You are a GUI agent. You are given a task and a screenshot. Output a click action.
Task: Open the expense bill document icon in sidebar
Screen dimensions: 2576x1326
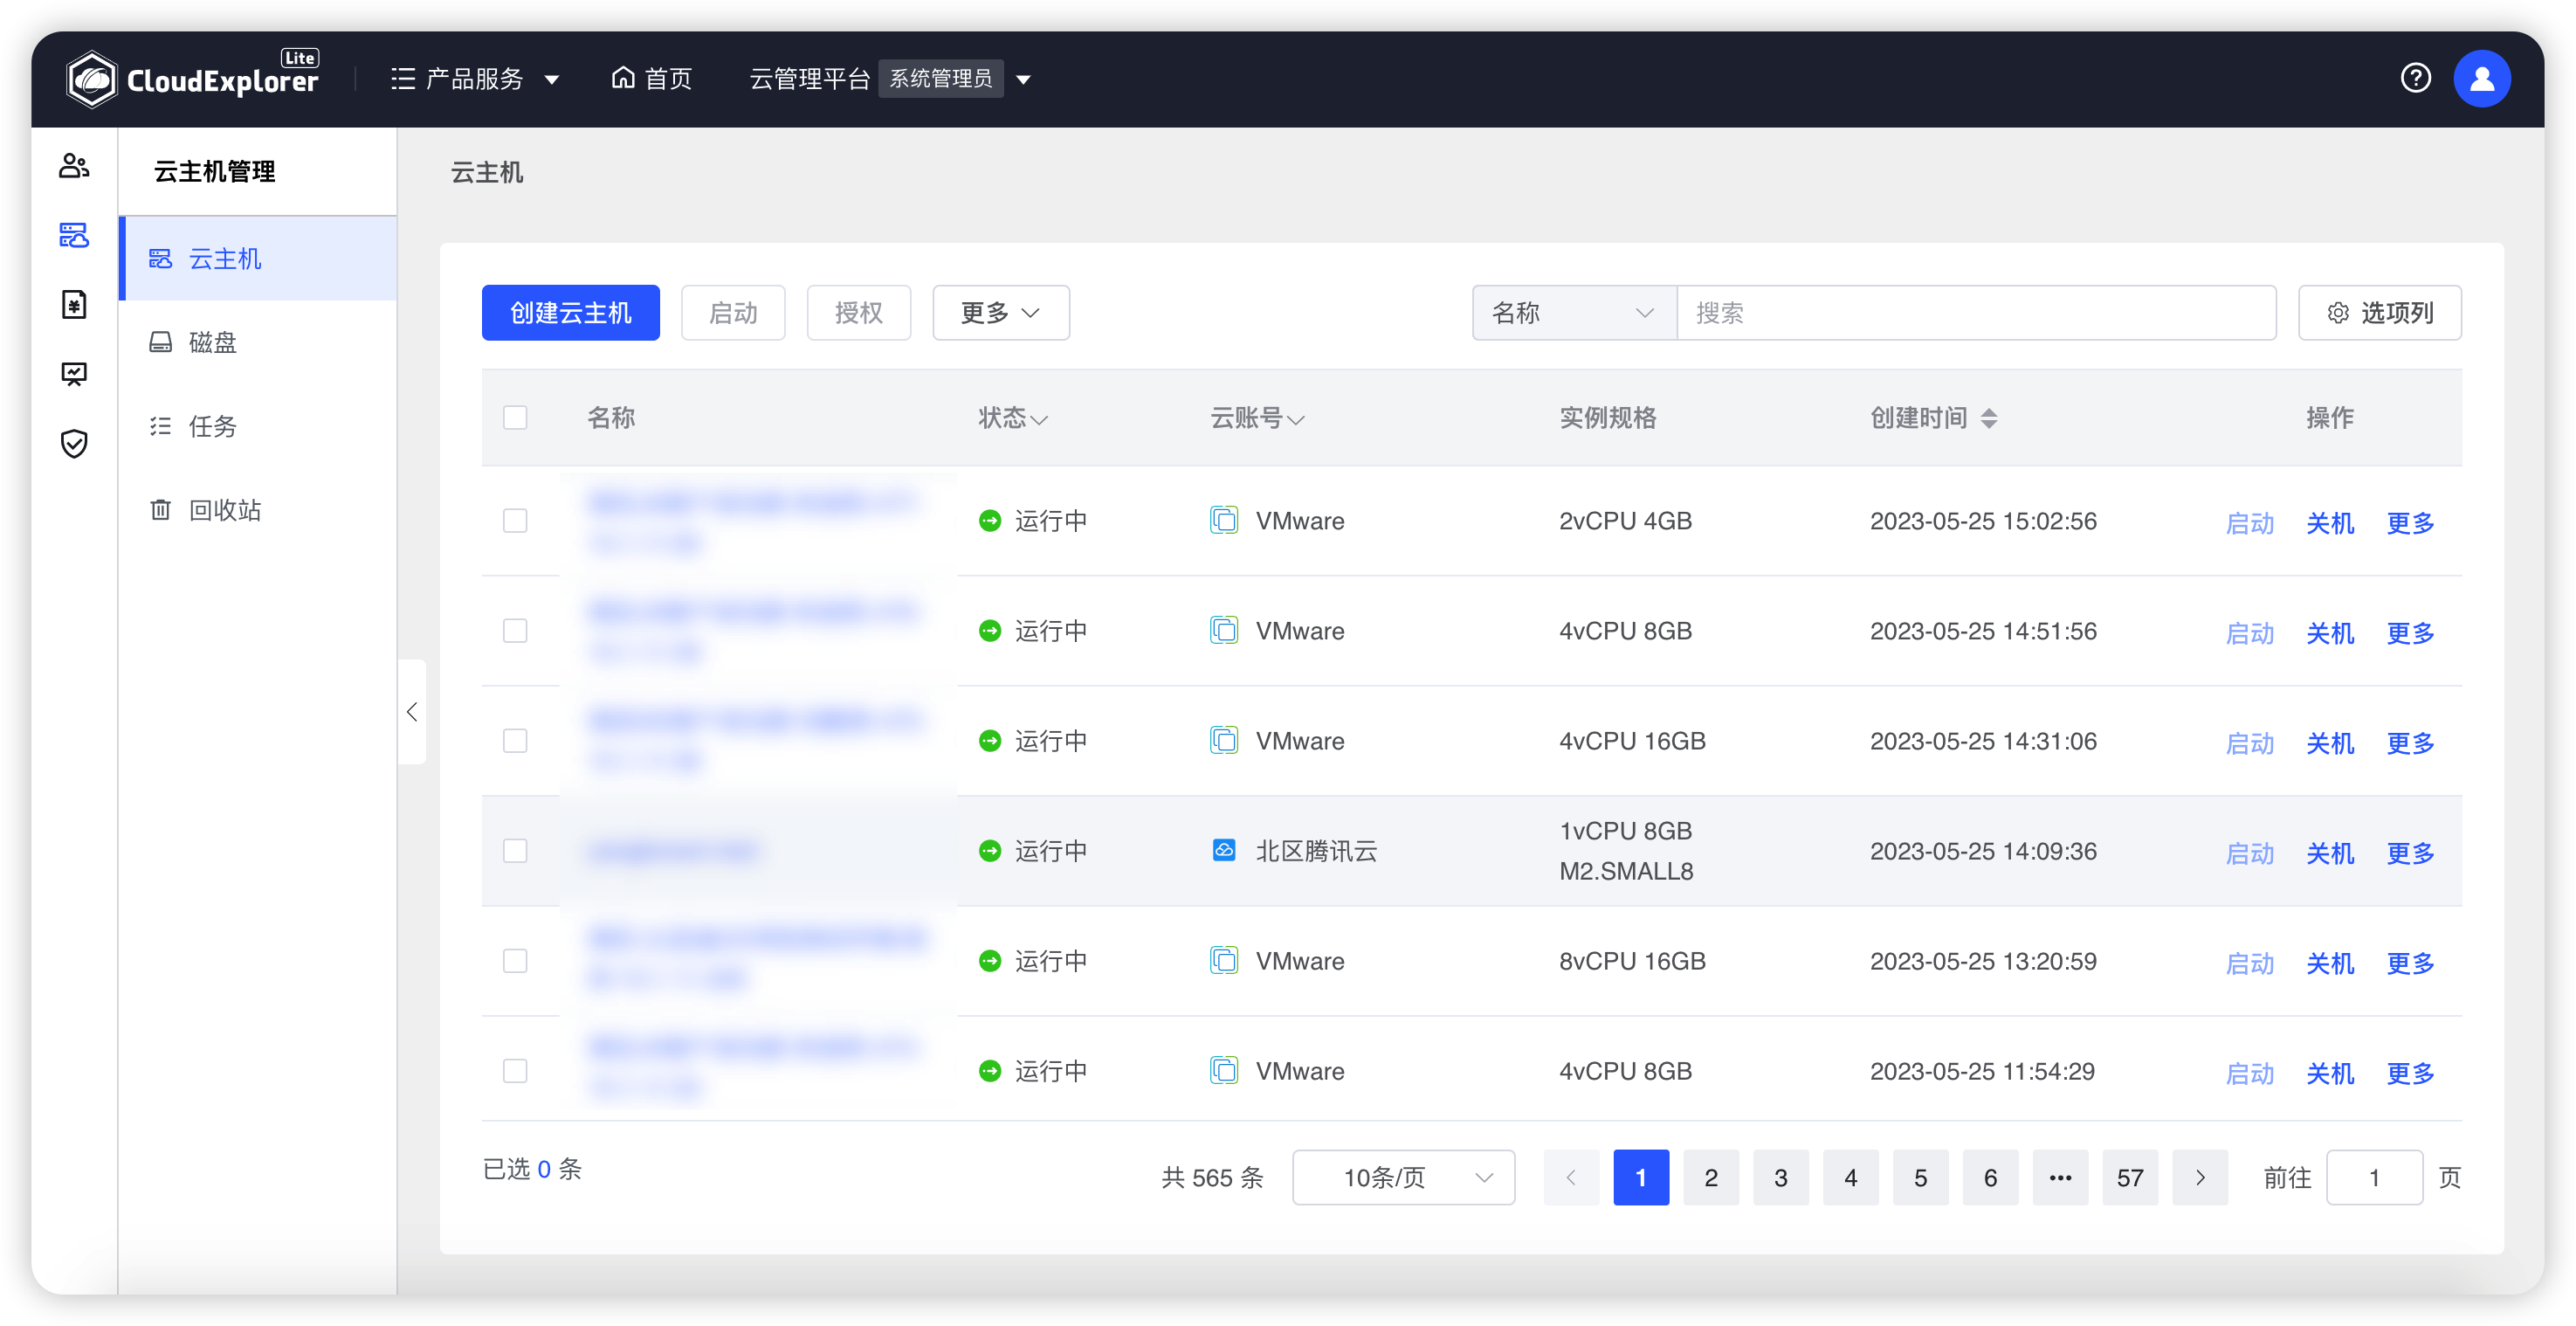pyautogui.click(x=75, y=305)
